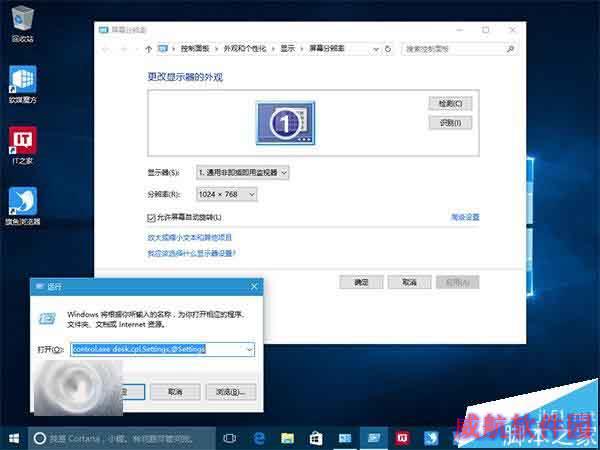The width and height of the screenshot is (600, 450).
Task: Close the Run dialog
Action: [254, 287]
